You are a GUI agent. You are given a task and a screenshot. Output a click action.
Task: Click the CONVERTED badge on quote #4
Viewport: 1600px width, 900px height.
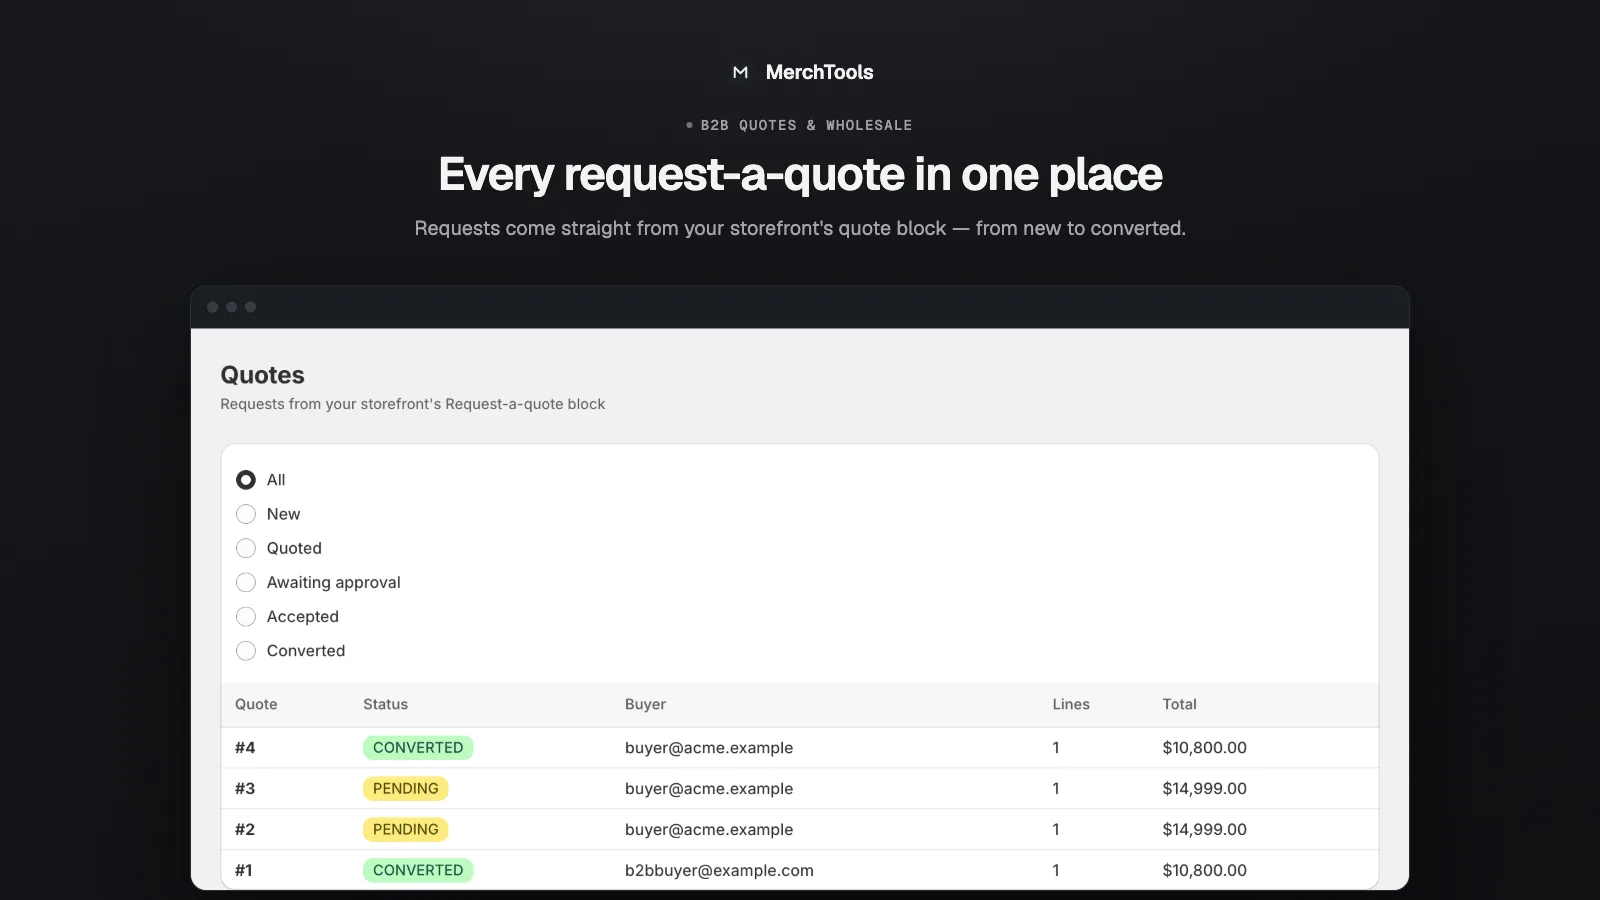(x=418, y=747)
